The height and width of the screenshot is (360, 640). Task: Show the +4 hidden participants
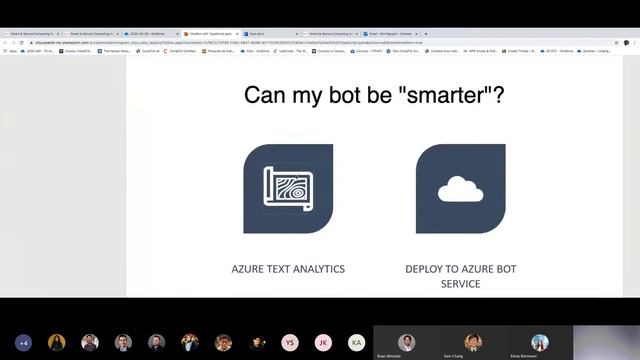pyautogui.click(x=23, y=343)
